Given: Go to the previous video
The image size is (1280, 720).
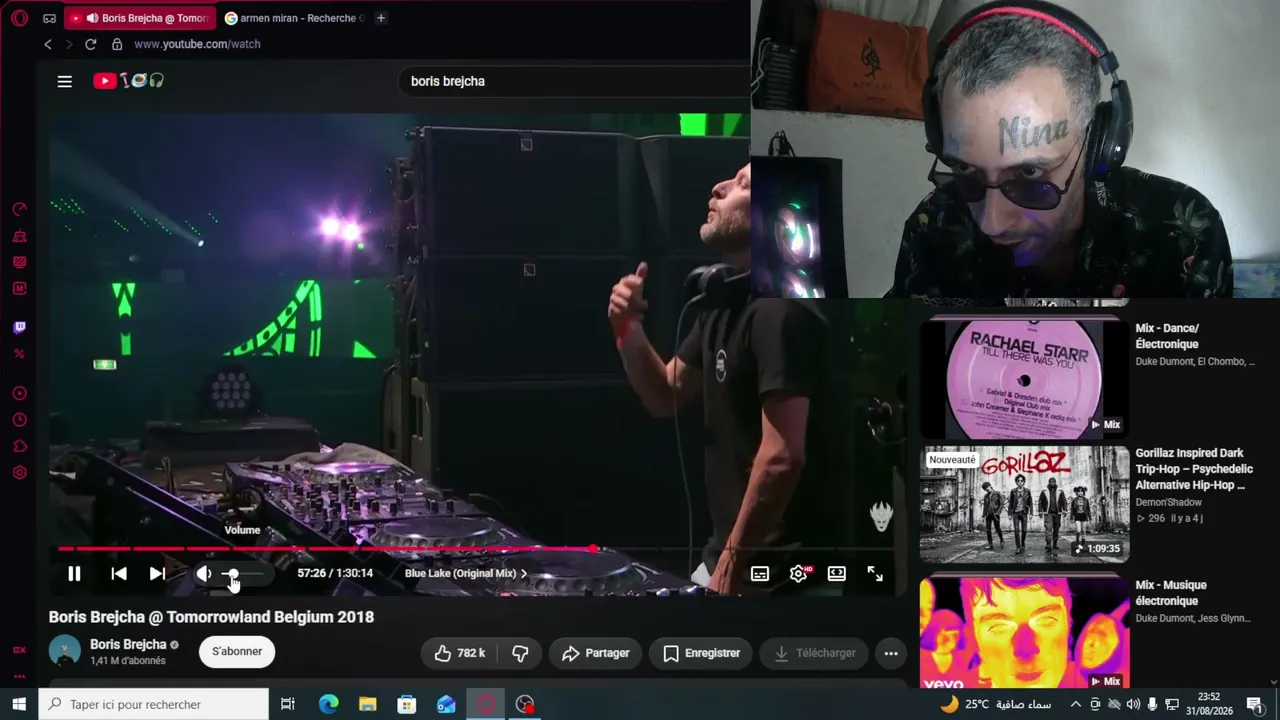Looking at the screenshot, I should (x=119, y=573).
